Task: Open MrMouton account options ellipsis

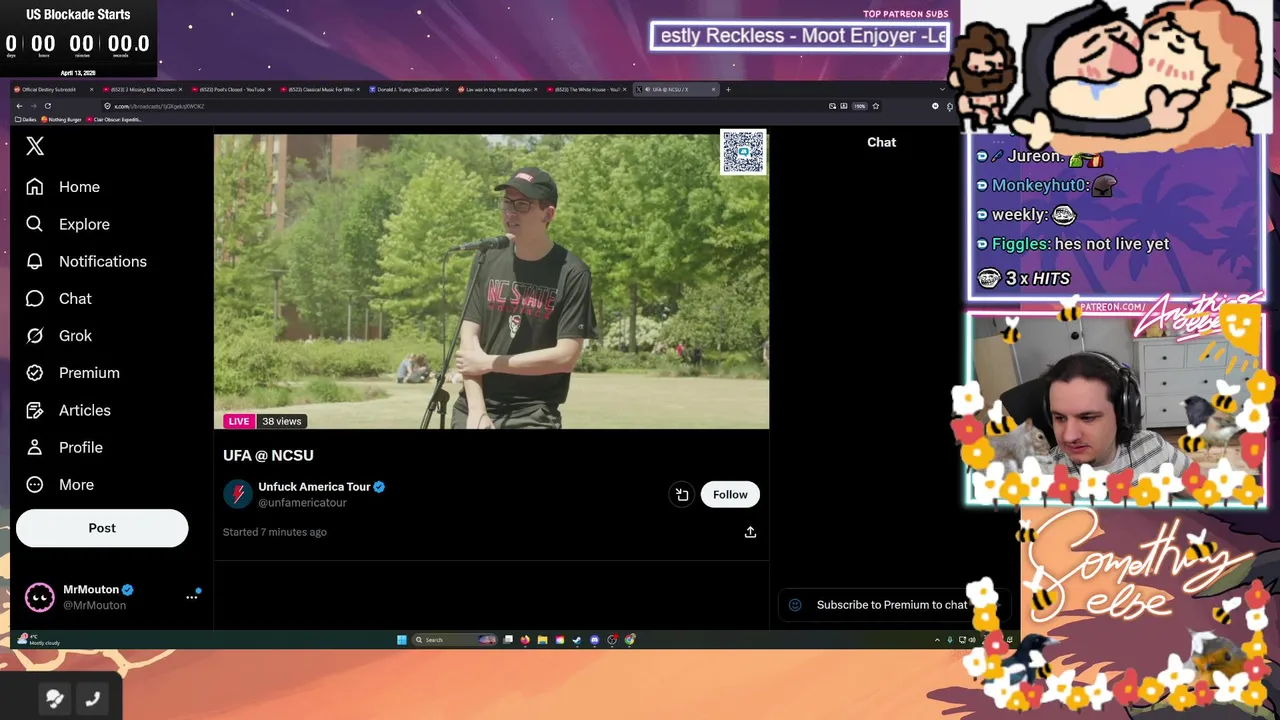Action: (x=192, y=597)
